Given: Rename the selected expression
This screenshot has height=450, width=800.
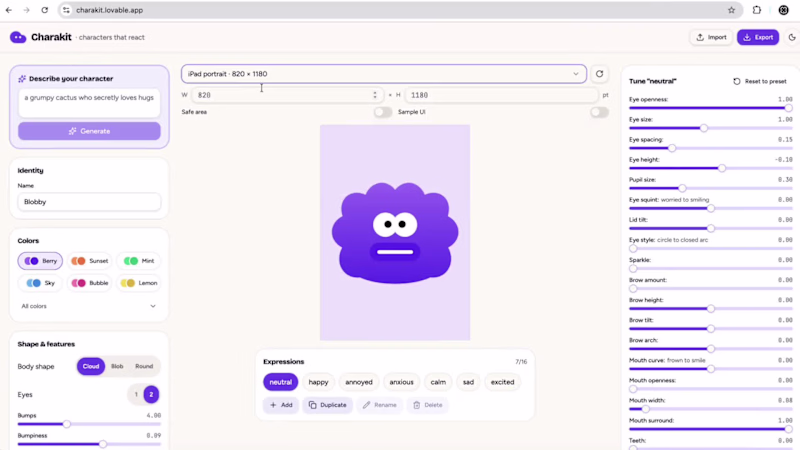Looking at the screenshot, I should click(380, 405).
